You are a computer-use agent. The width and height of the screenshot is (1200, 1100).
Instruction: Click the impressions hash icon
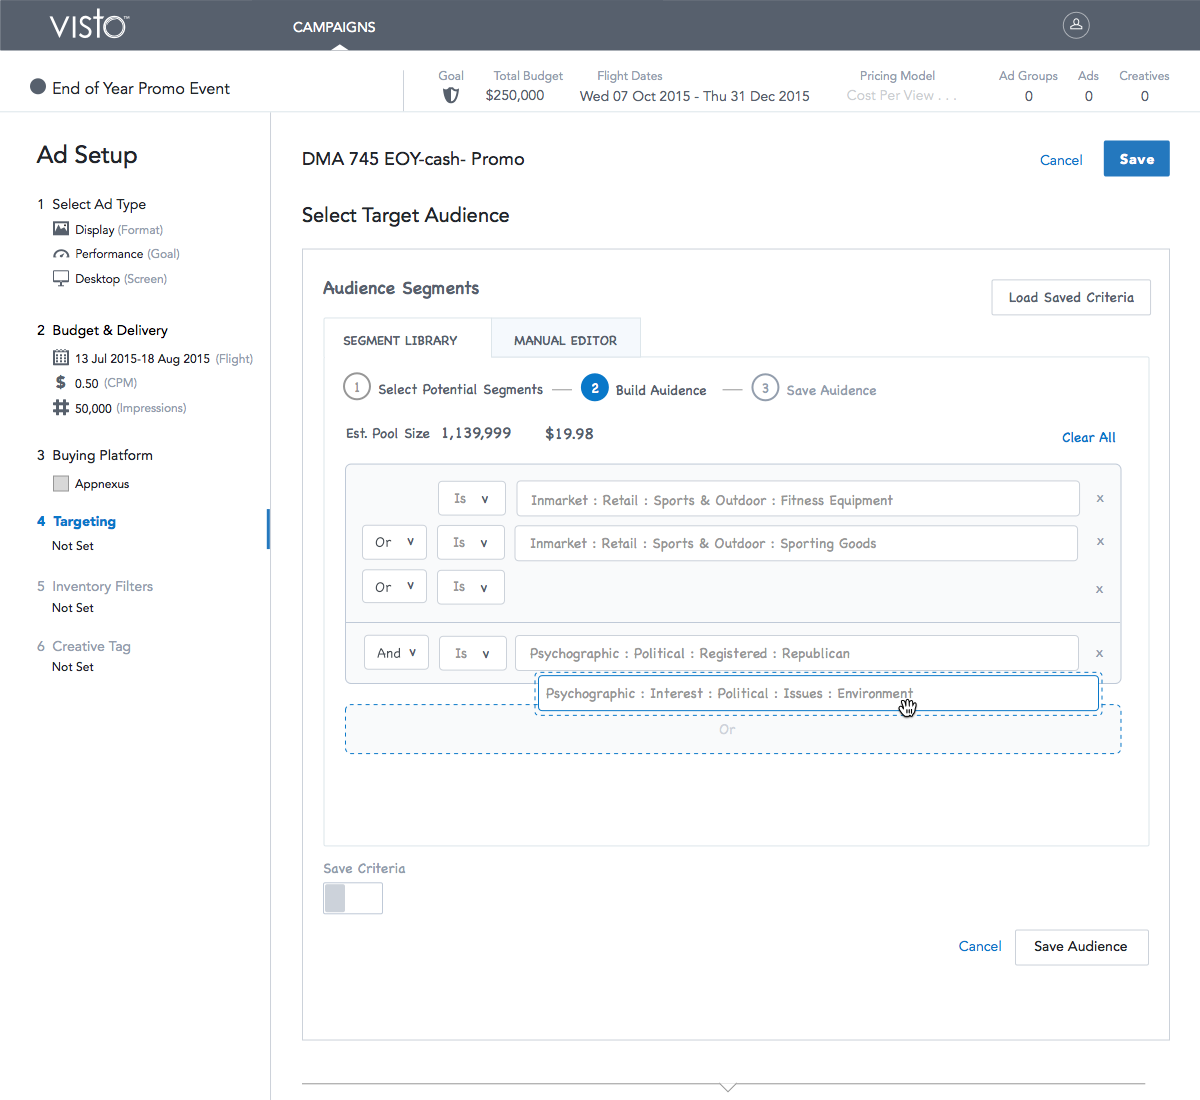61,408
